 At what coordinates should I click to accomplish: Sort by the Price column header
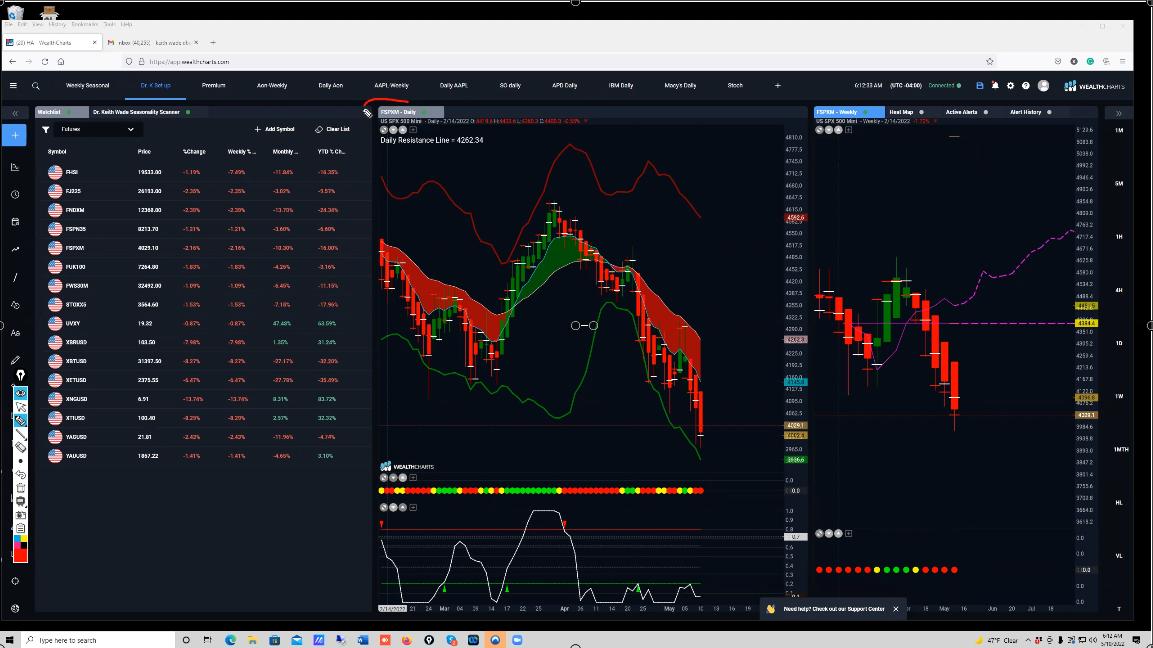(144, 152)
